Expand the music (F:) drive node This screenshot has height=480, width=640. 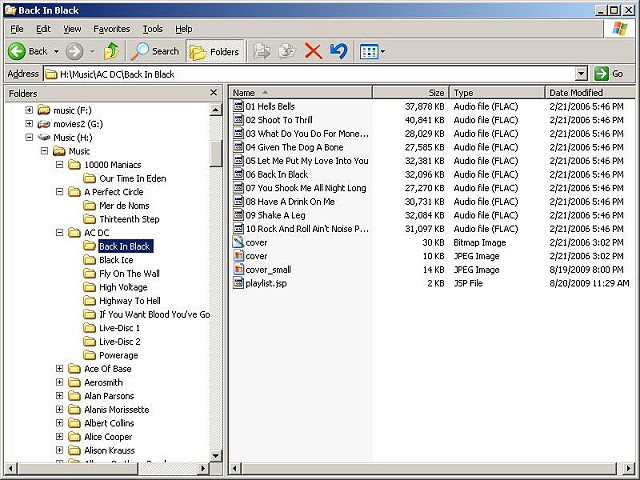click(29, 110)
